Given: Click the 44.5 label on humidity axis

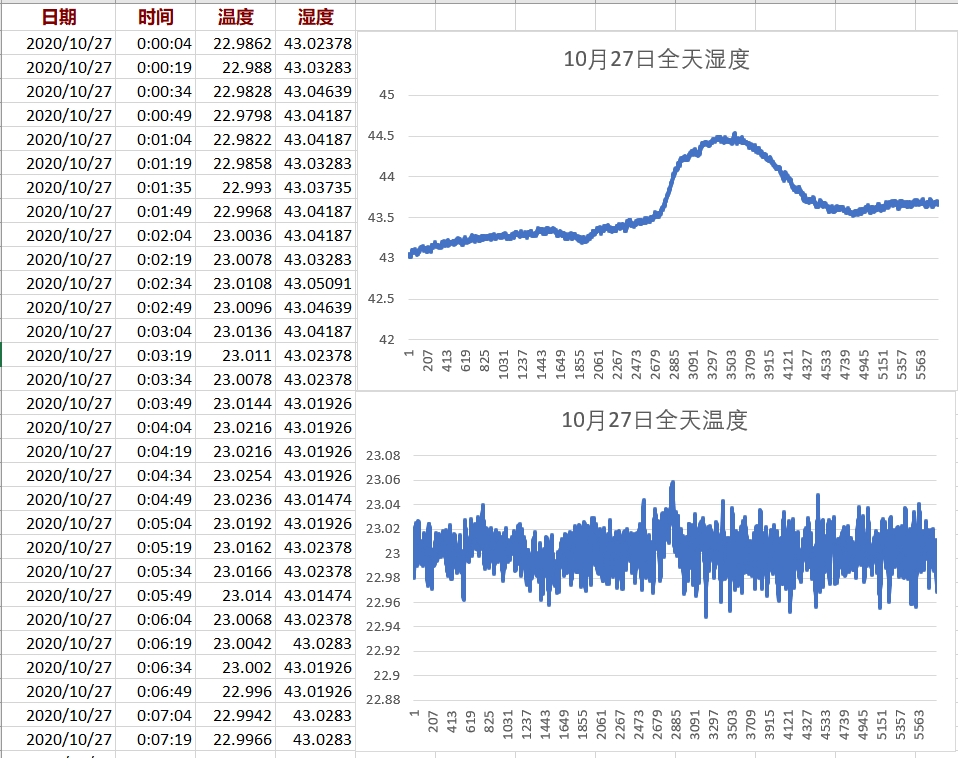Looking at the screenshot, I should point(381,136).
